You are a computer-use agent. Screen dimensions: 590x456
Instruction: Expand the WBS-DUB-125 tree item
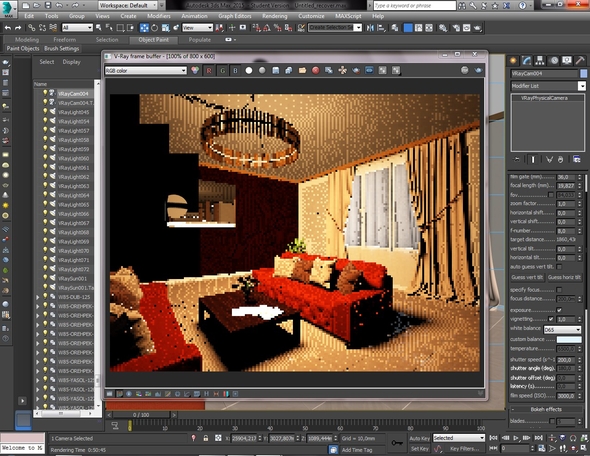click(x=38, y=297)
